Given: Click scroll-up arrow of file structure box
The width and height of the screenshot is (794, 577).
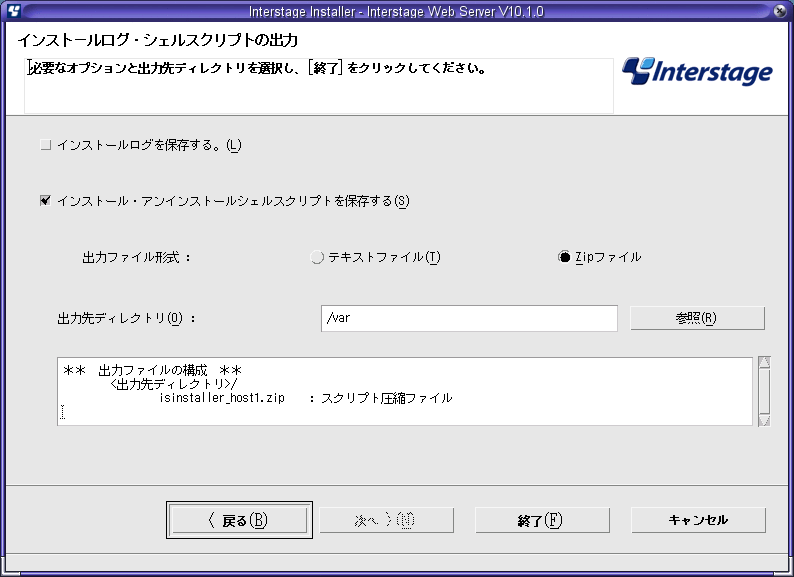Looking at the screenshot, I should (765, 363).
